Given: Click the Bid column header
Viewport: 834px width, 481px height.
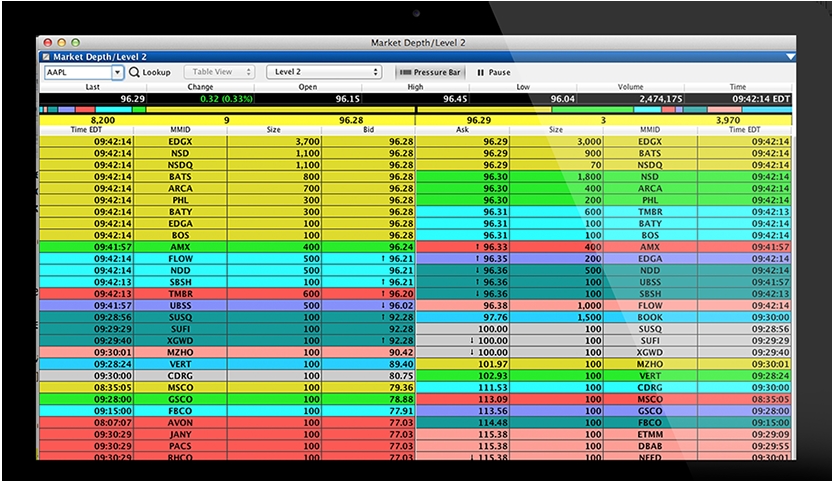Looking at the screenshot, I should coord(369,129).
